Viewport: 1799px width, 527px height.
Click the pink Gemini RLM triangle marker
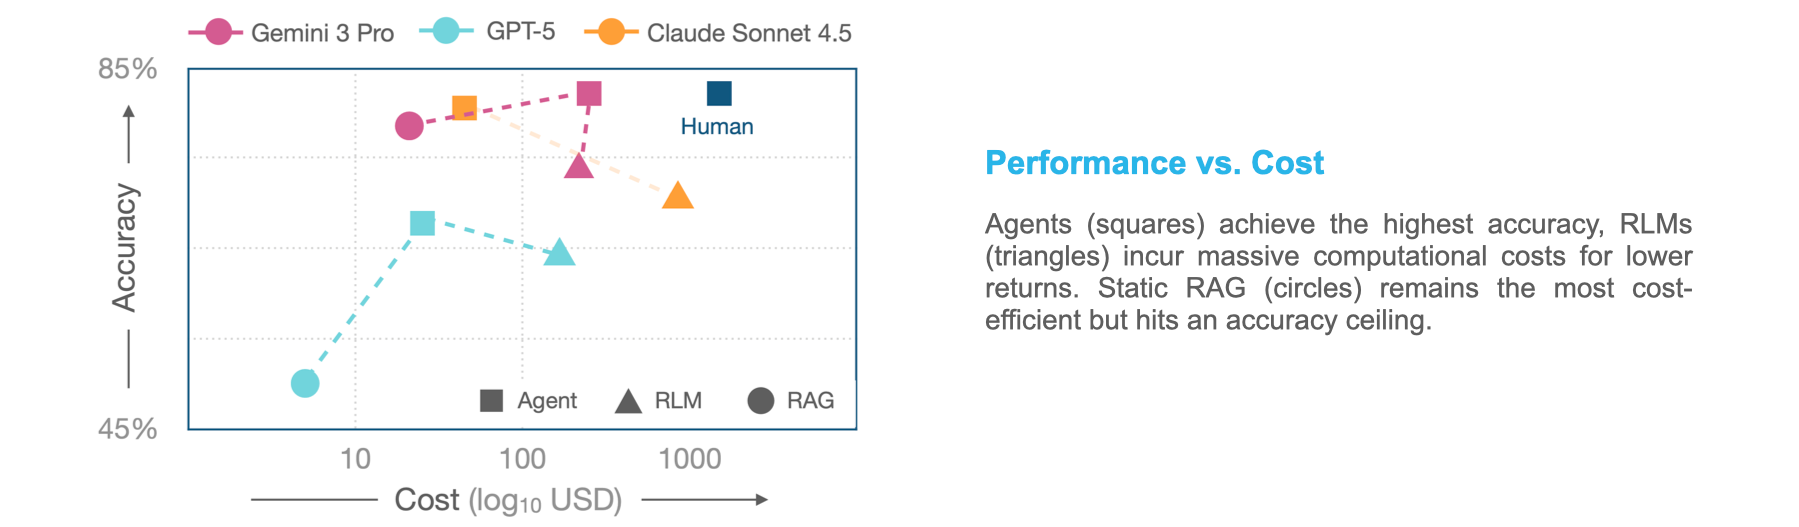coord(579,166)
